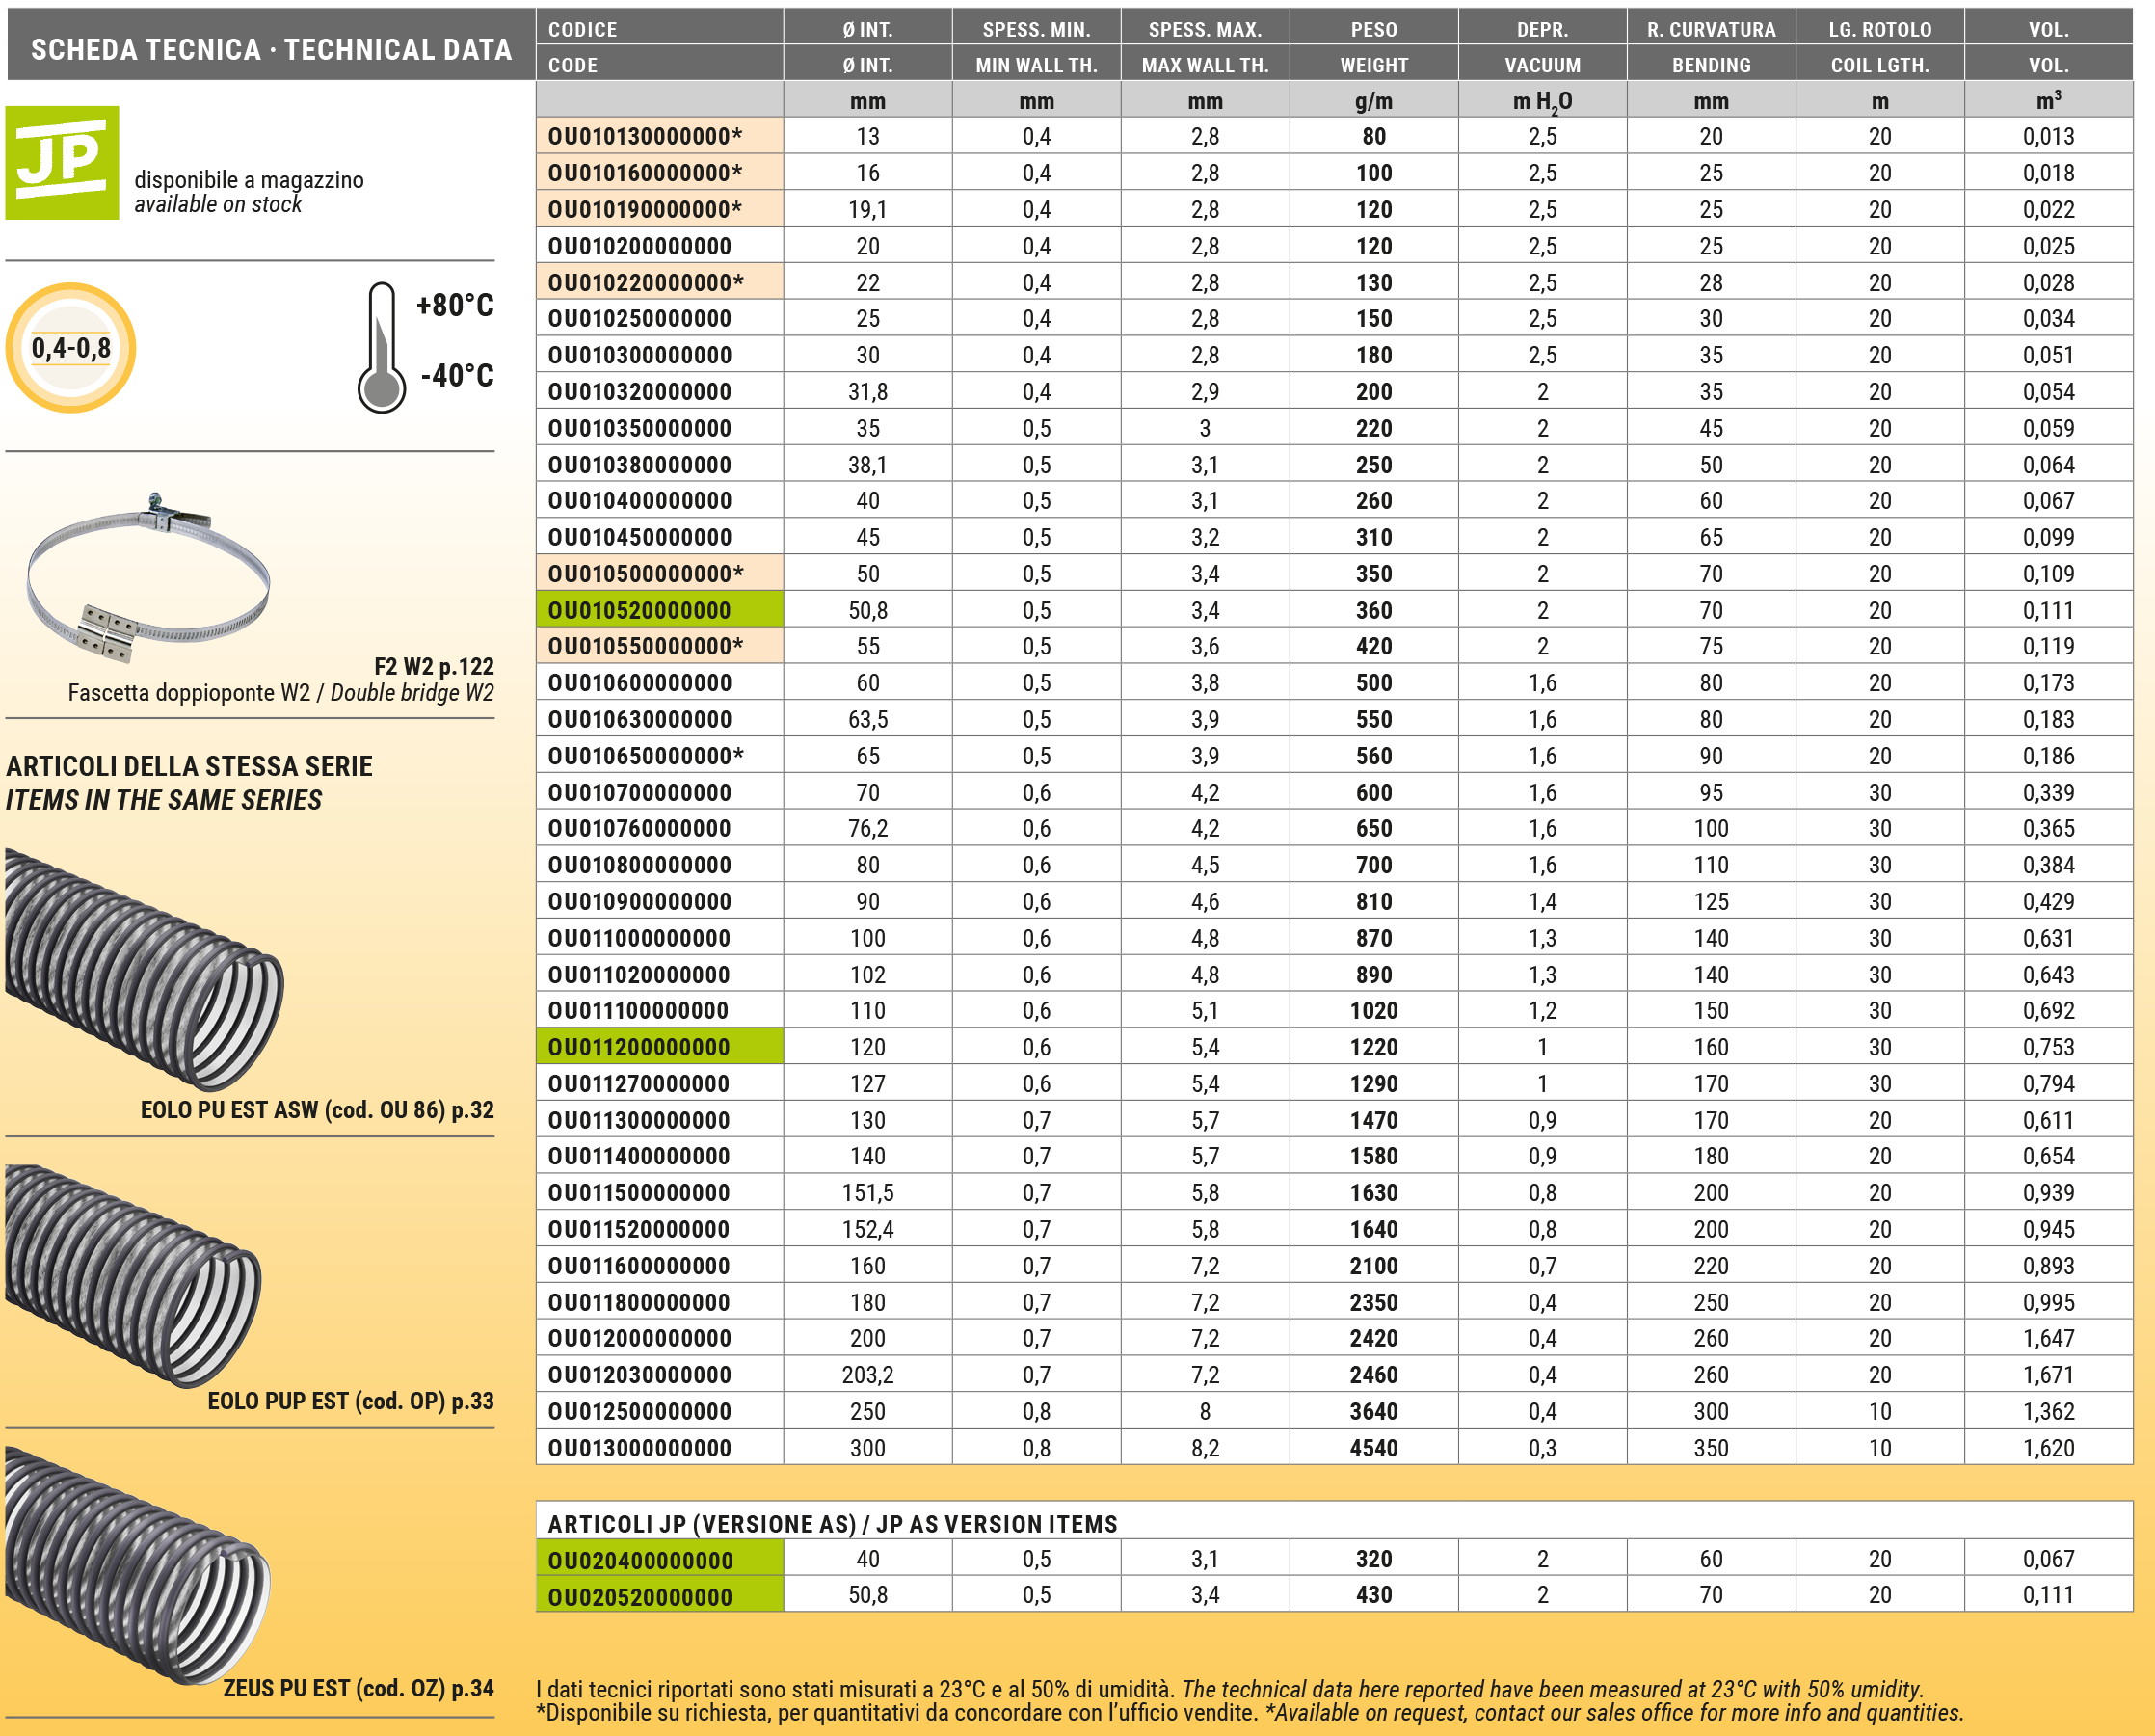2155x1736 pixels.
Task: Click ZEUS PU EST p.34 label
Action: click(x=358, y=1688)
